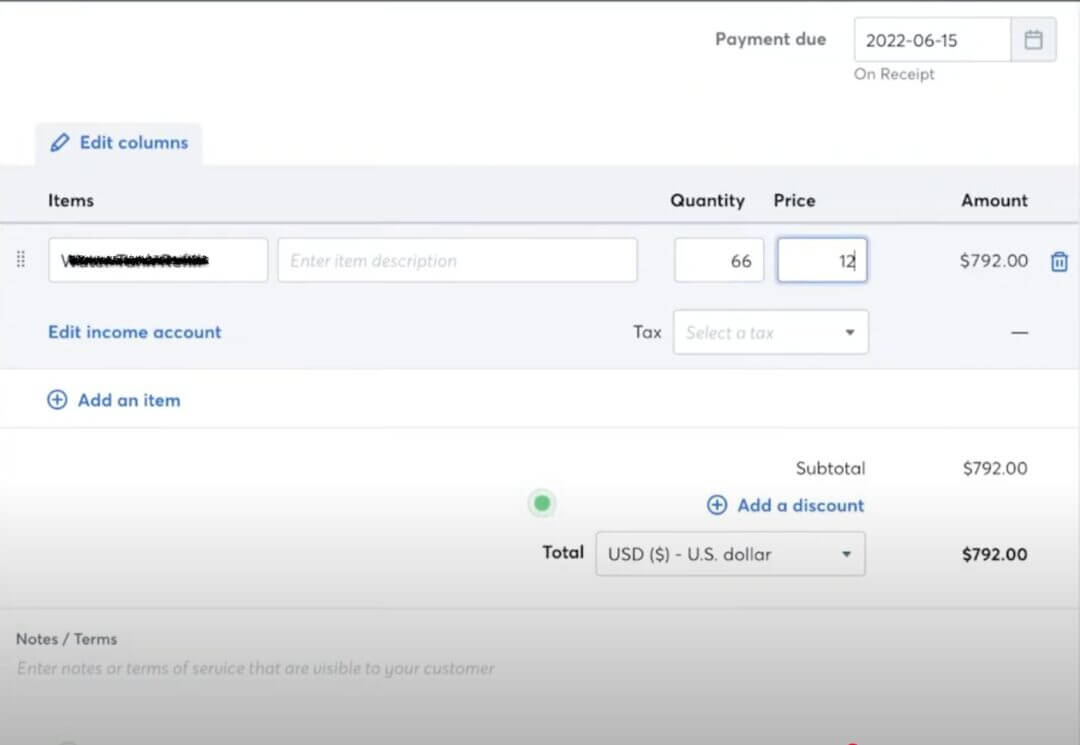The image size is (1080, 745).
Task: Click Add an item
Action: pyautogui.click(x=127, y=400)
